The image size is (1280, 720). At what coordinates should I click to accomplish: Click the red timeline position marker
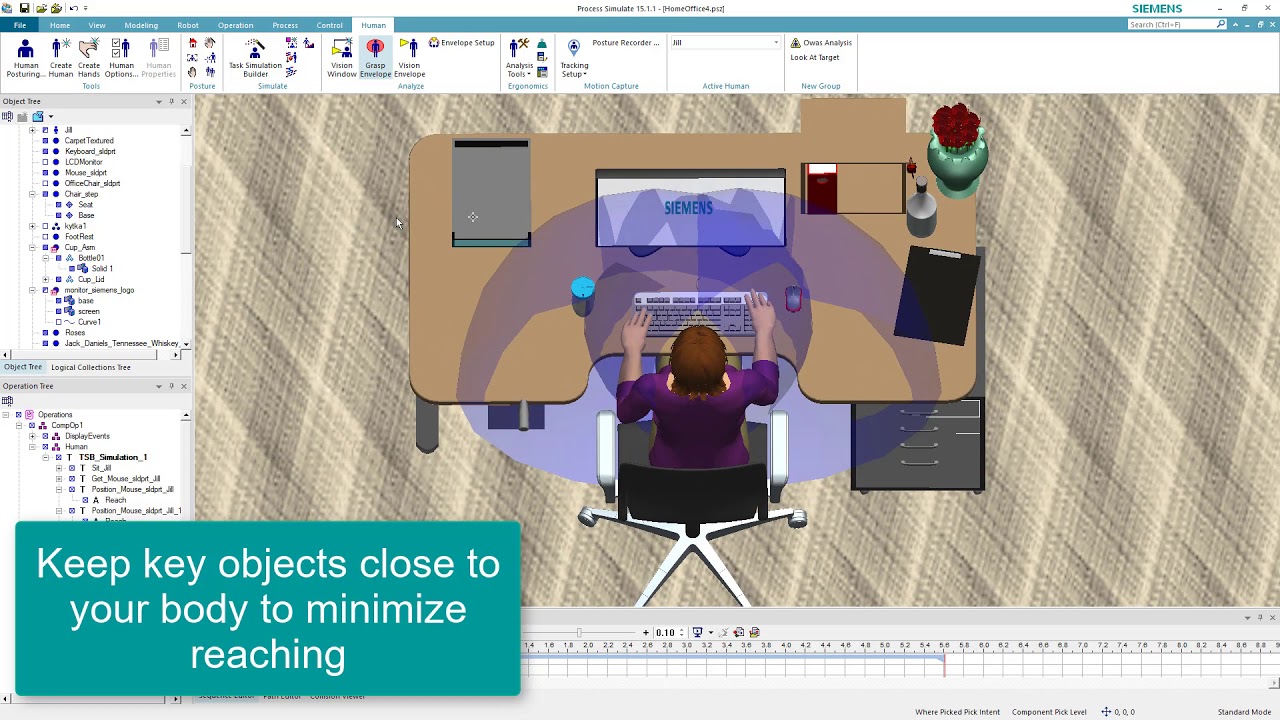[x=944, y=663]
